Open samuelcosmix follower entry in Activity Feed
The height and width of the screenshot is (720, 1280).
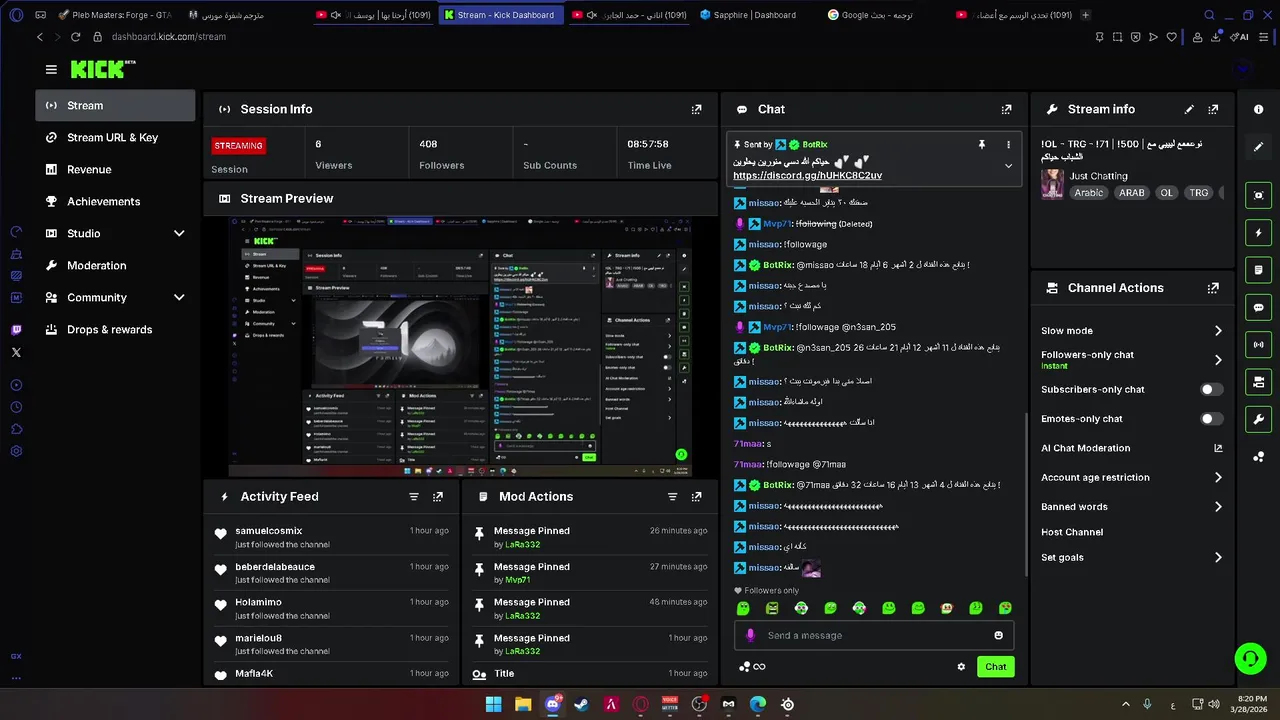330,538
